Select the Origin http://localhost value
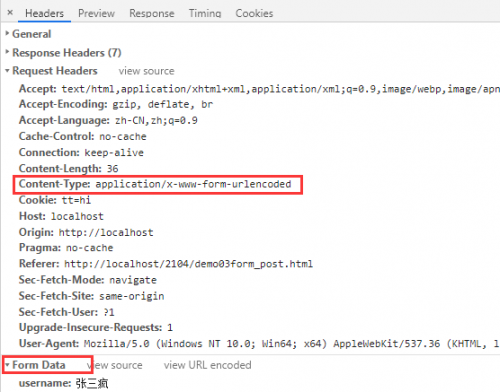The image size is (500, 392). coord(106,232)
